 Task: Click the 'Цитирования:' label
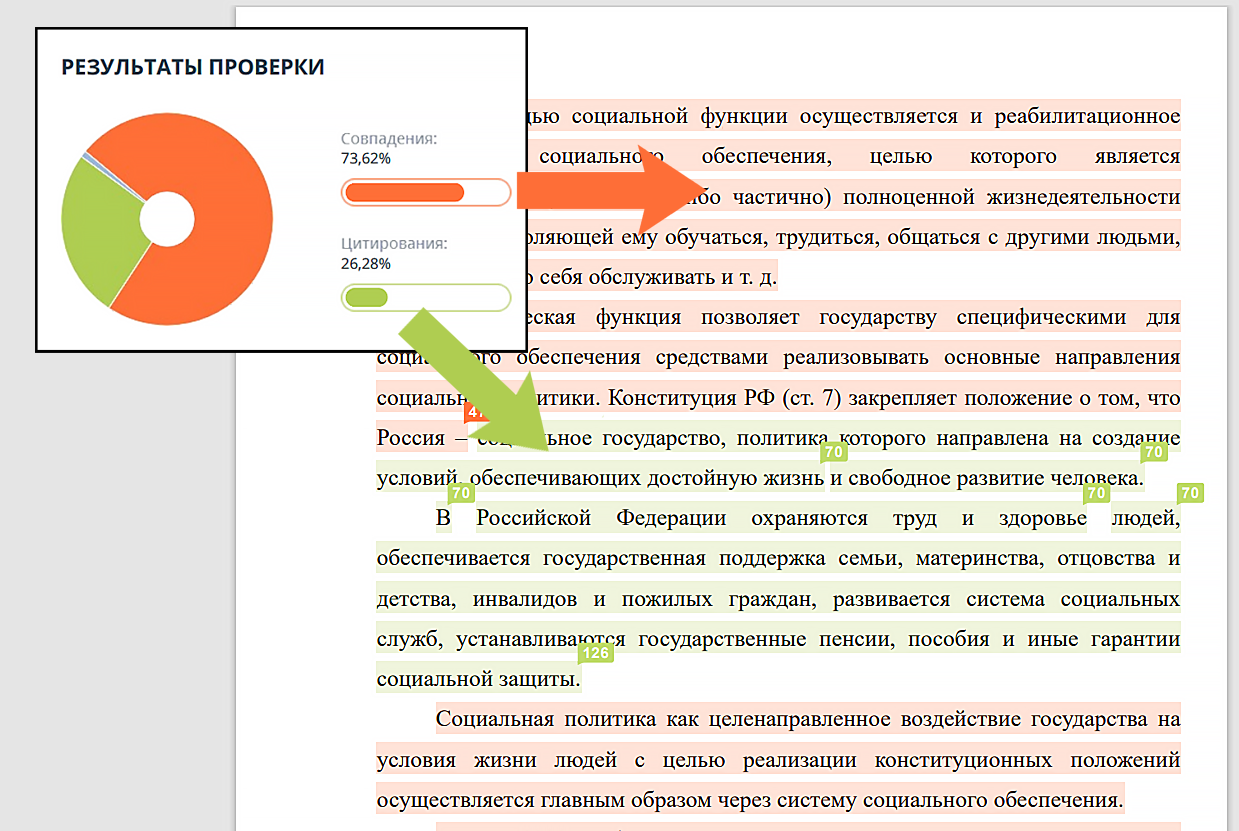[394, 243]
